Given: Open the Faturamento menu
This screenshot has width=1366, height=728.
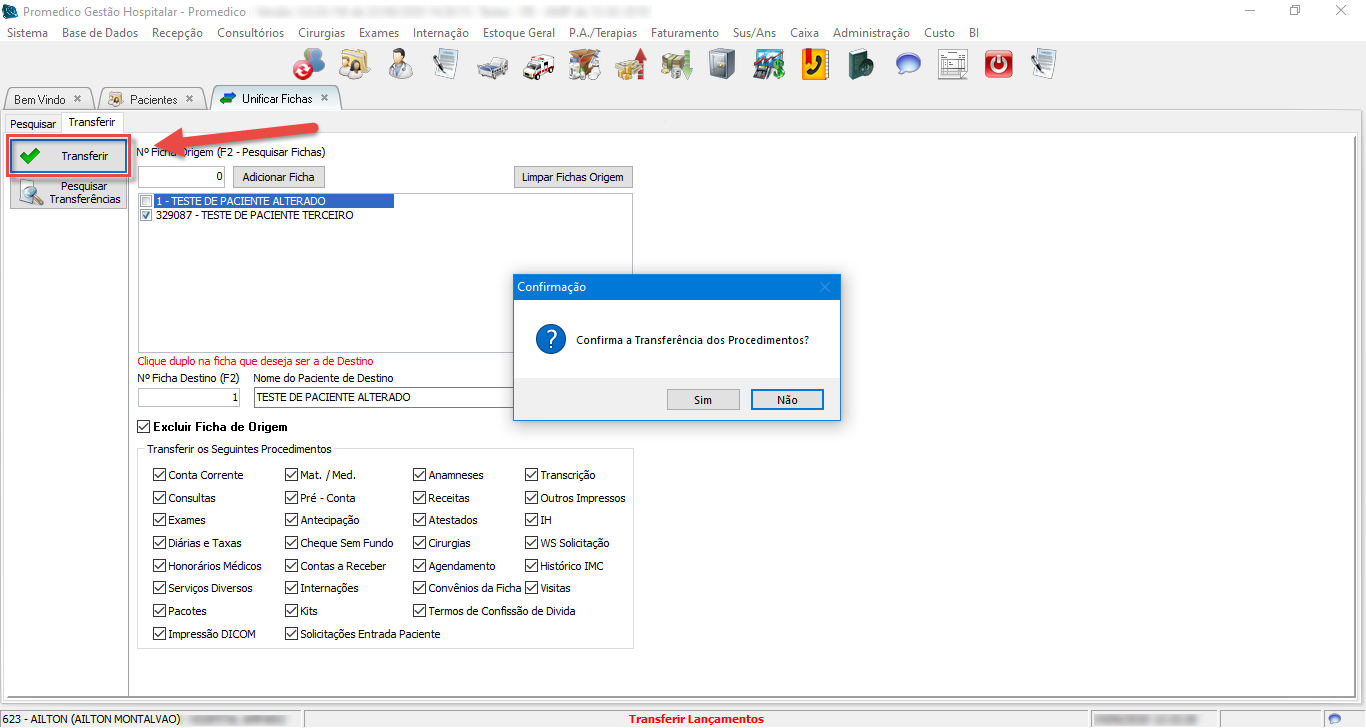Looking at the screenshot, I should [684, 33].
